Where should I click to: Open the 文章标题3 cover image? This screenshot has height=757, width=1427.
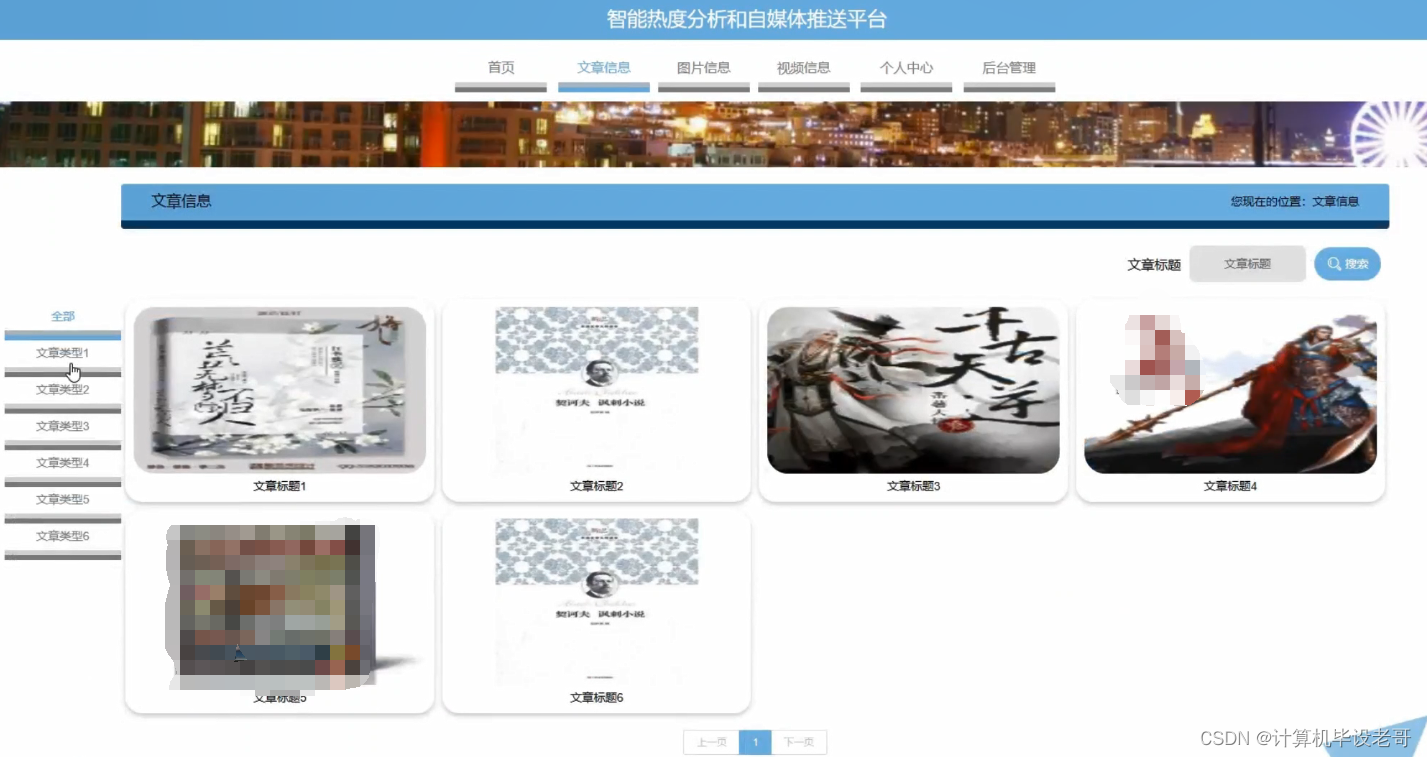pos(913,390)
